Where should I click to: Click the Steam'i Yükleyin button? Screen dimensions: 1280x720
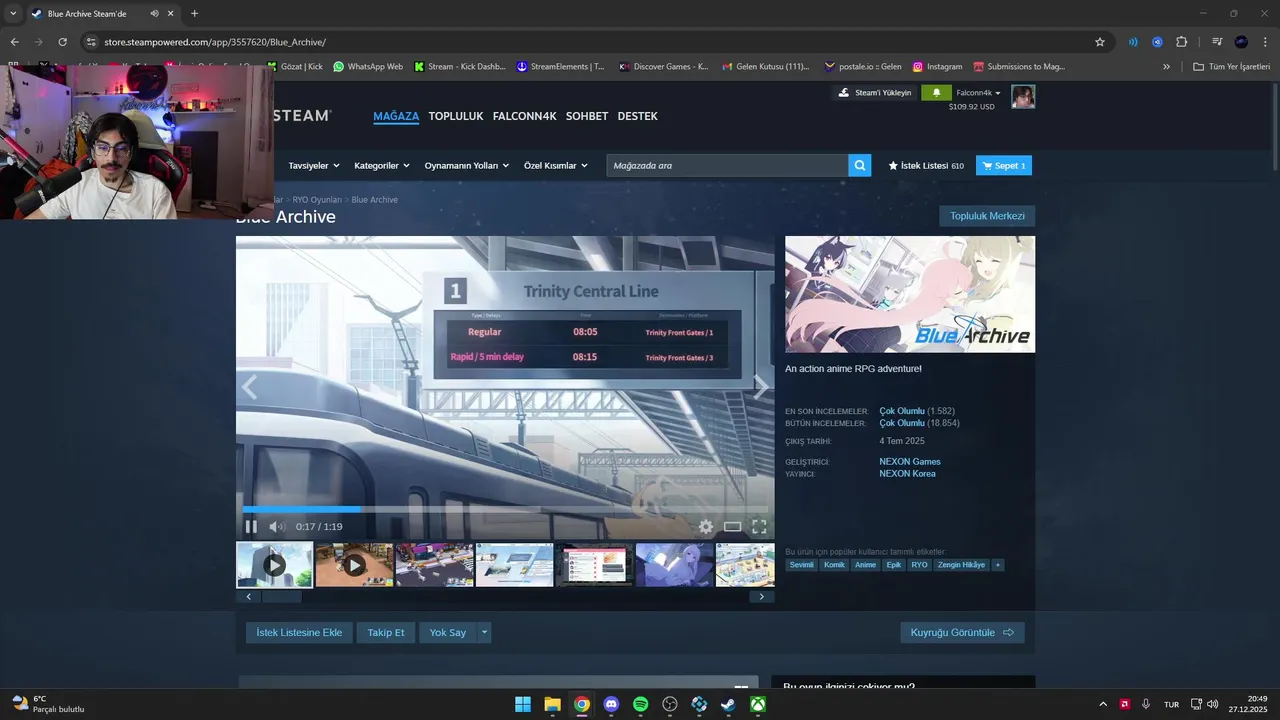pos(875,93)
